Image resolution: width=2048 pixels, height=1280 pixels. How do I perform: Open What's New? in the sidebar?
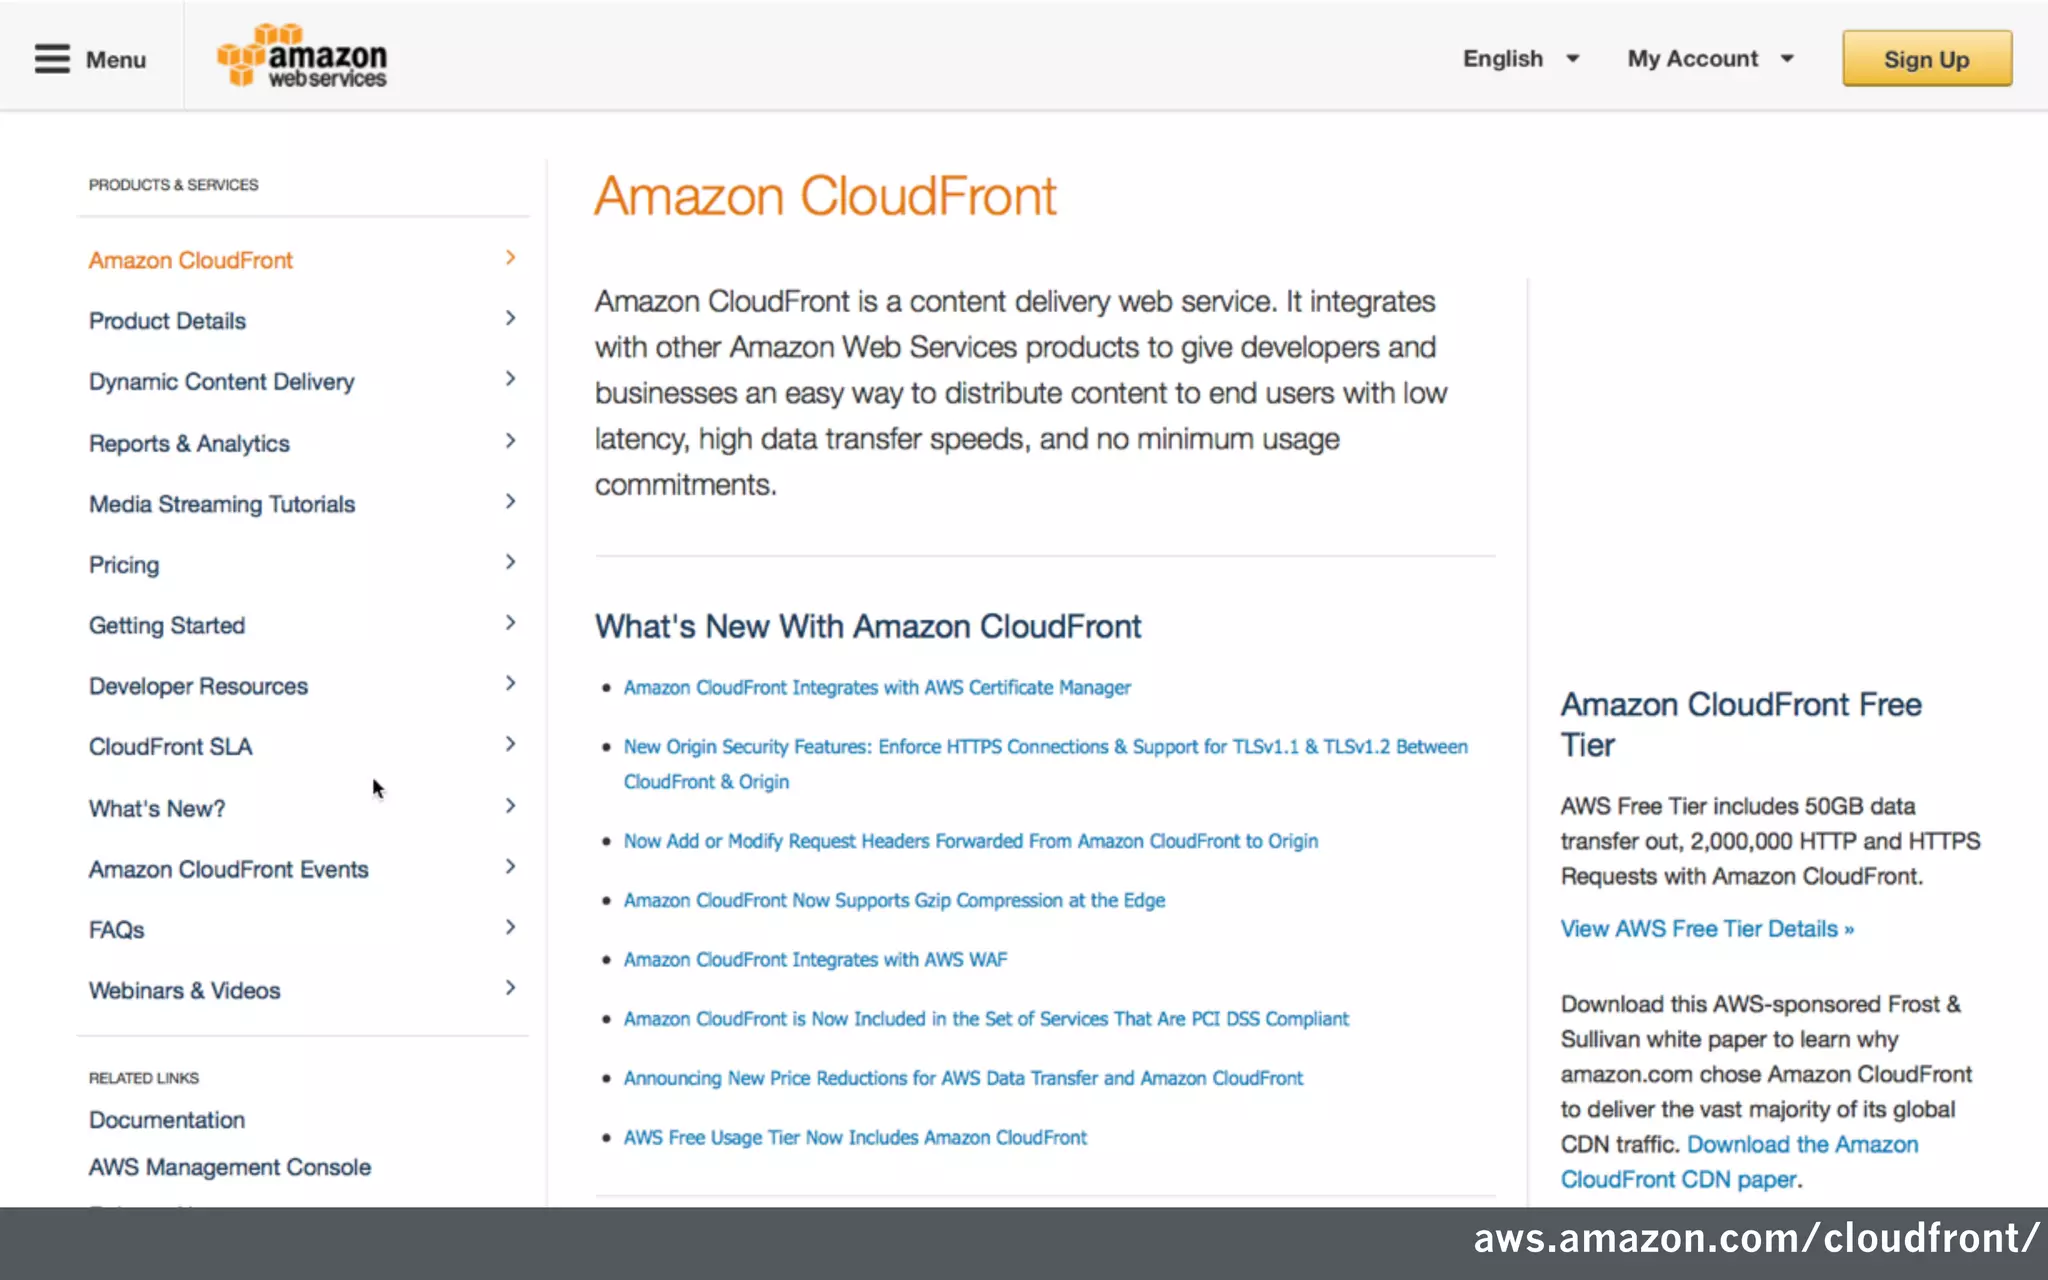point(157,808)
